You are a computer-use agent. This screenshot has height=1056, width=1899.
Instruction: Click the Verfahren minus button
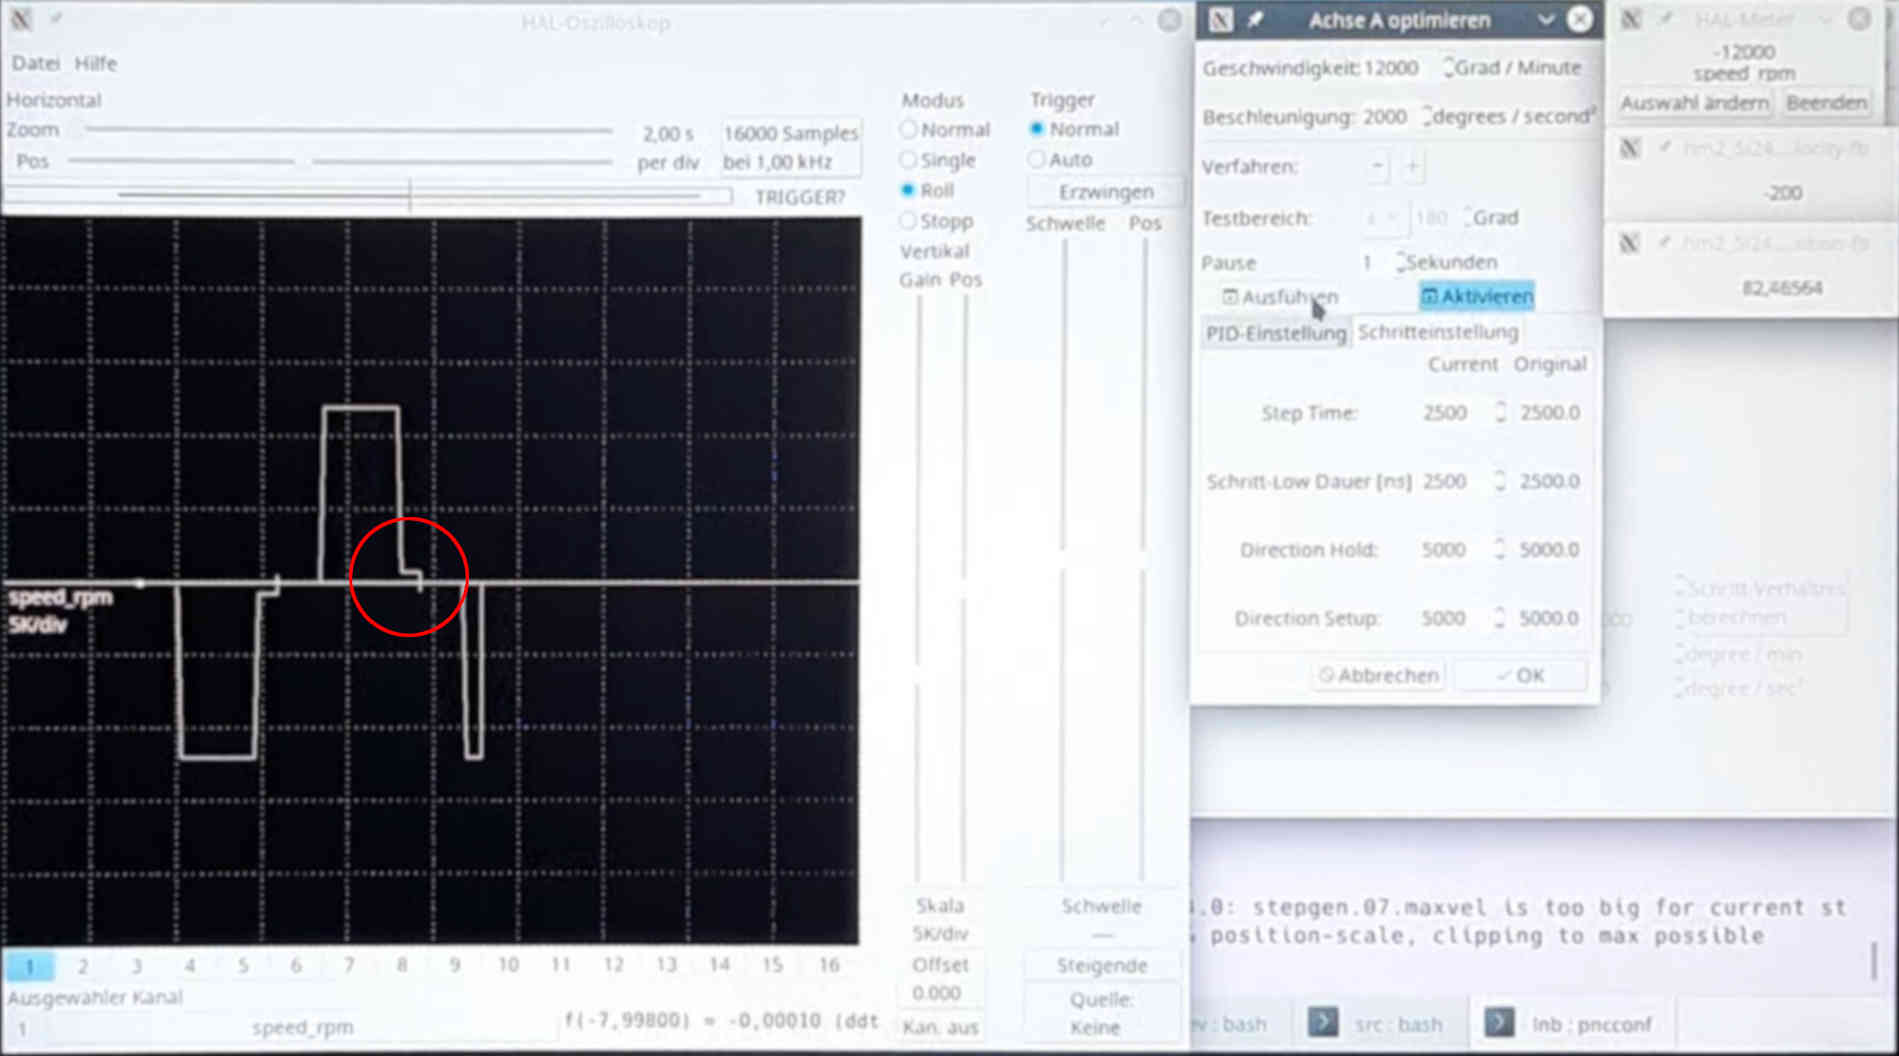point(1378,166)
